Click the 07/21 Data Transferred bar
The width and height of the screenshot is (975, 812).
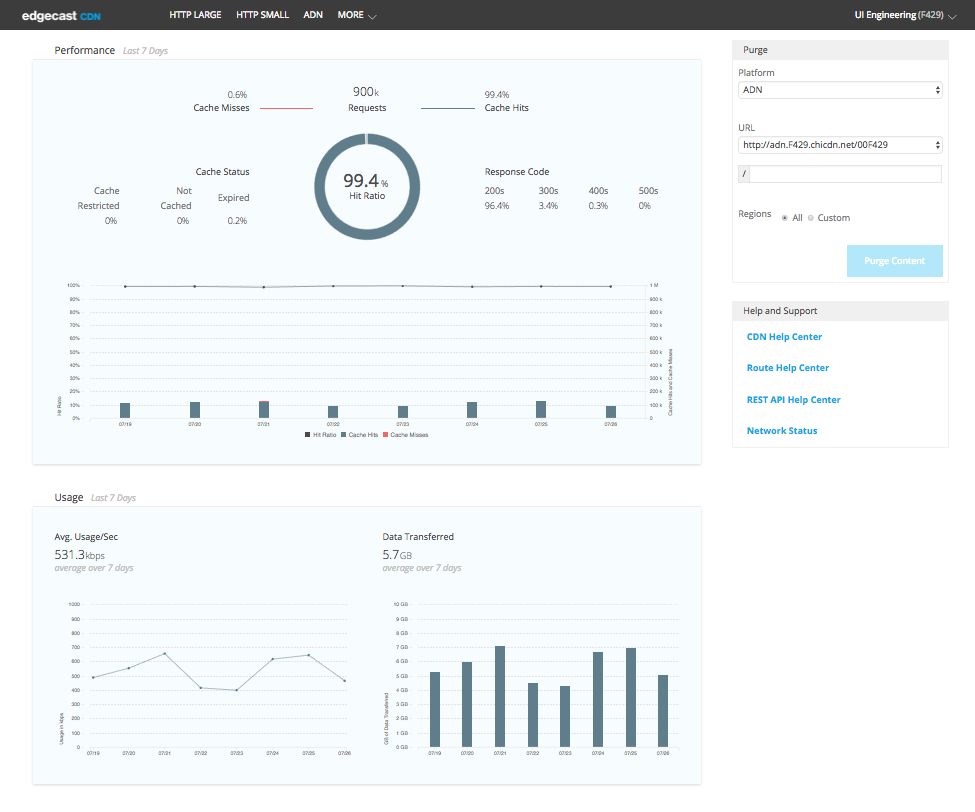pyautogui.click(x=500, y=696)
